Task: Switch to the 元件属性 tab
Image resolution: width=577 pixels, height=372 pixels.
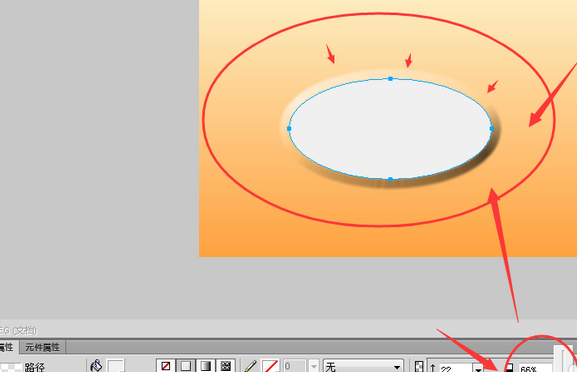Action: click(x=42, y=347)
